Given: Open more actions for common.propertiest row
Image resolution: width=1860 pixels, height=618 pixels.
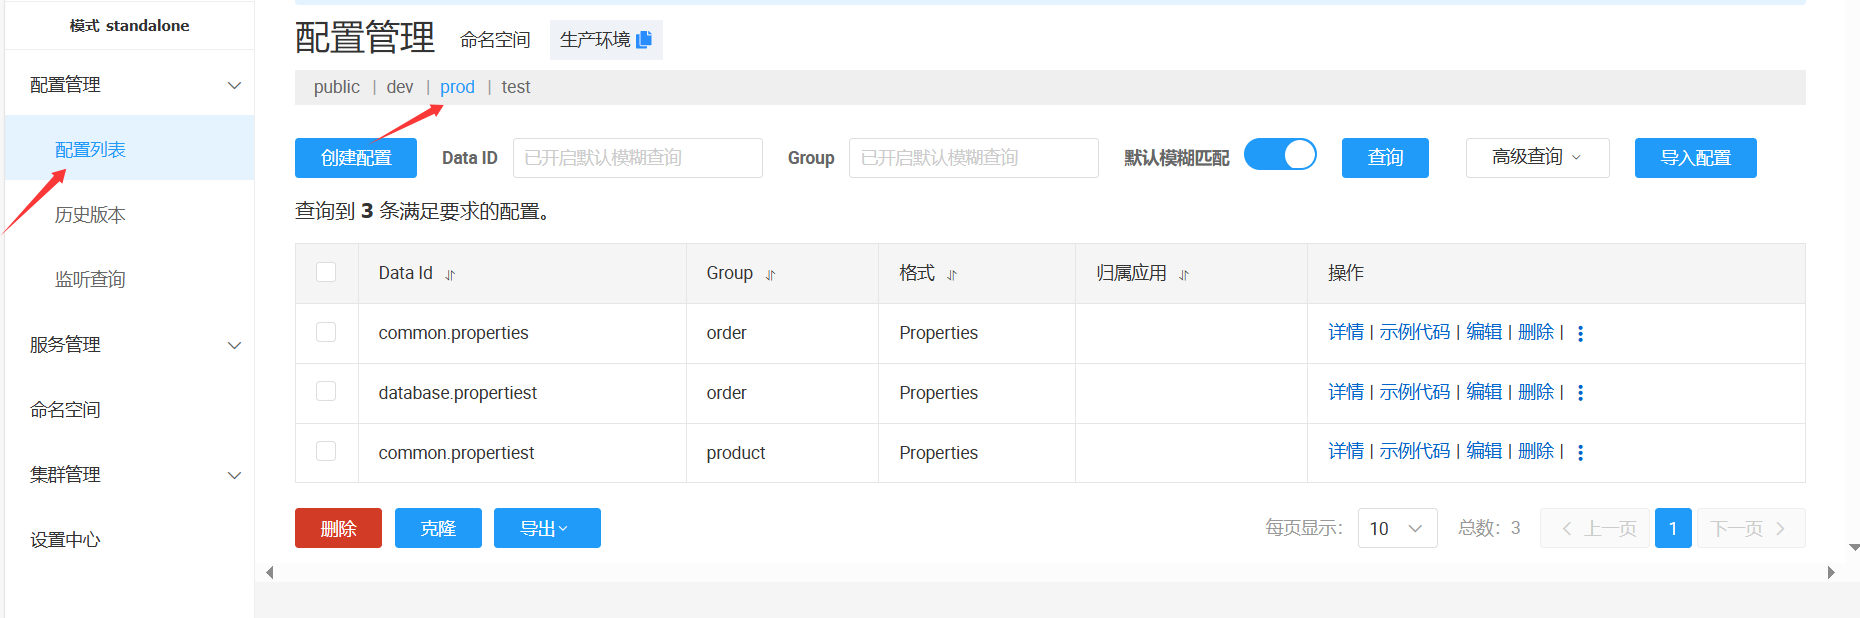Looking at the screenshot, I should pyautogui.click(x=1580, y=453).
